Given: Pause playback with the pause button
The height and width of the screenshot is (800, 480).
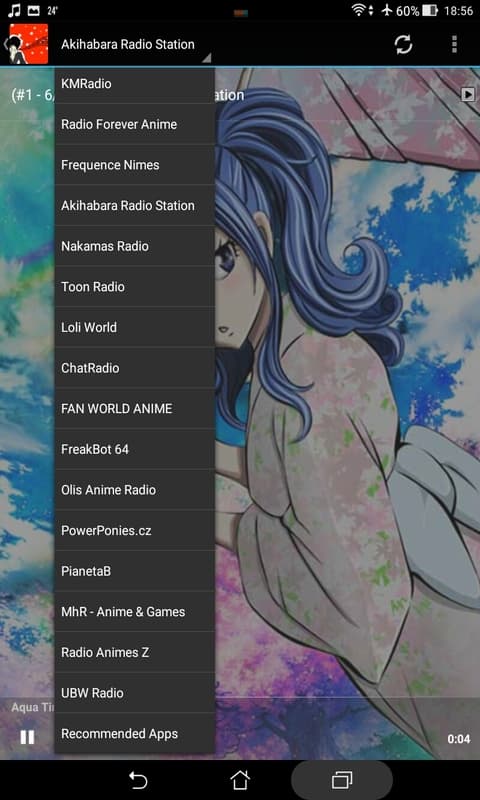Looking at the screenshot, I should click(27, 737).
